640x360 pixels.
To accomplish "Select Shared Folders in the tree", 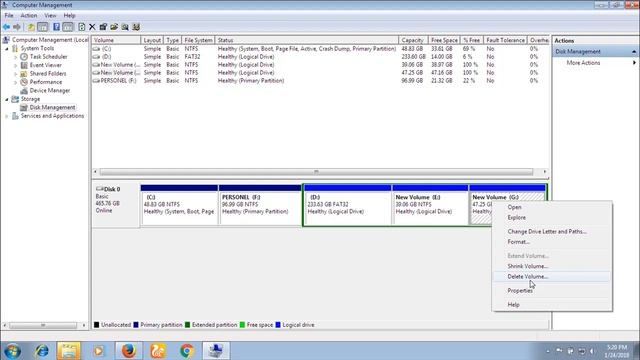I will 48,74.
